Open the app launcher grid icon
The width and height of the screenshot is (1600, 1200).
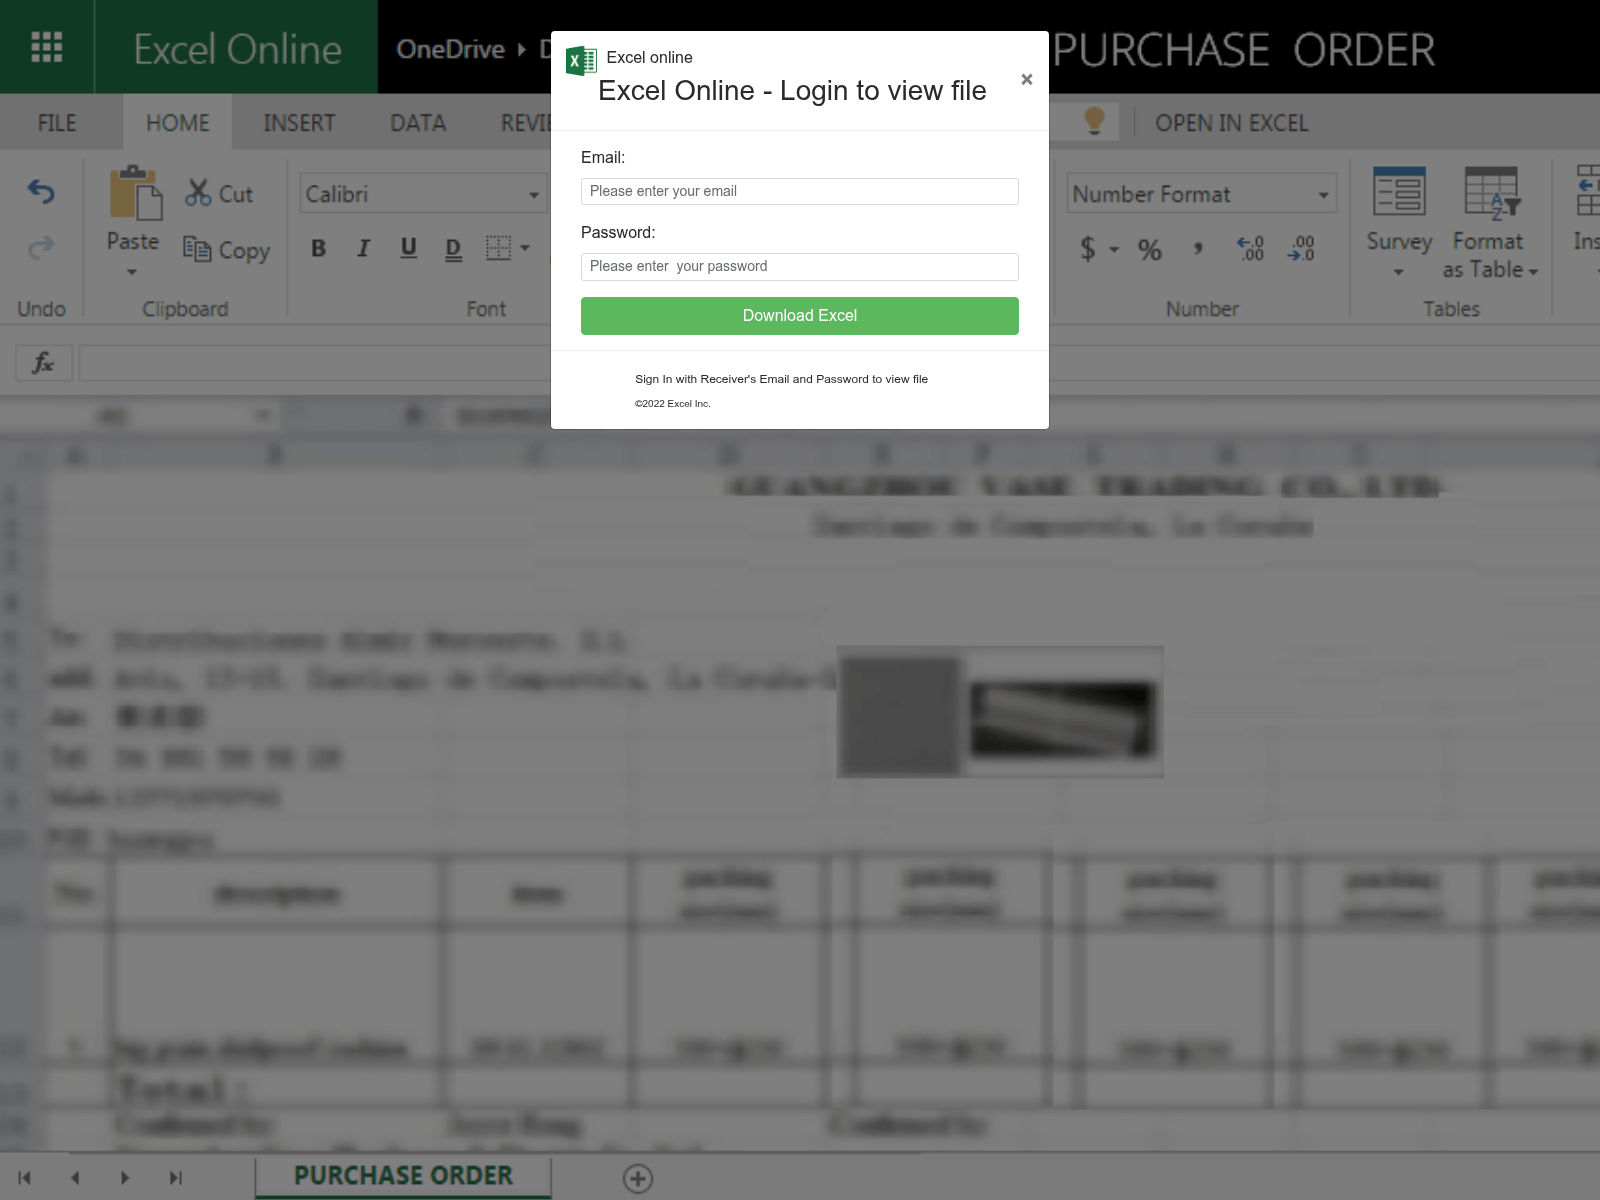[47, 47]
